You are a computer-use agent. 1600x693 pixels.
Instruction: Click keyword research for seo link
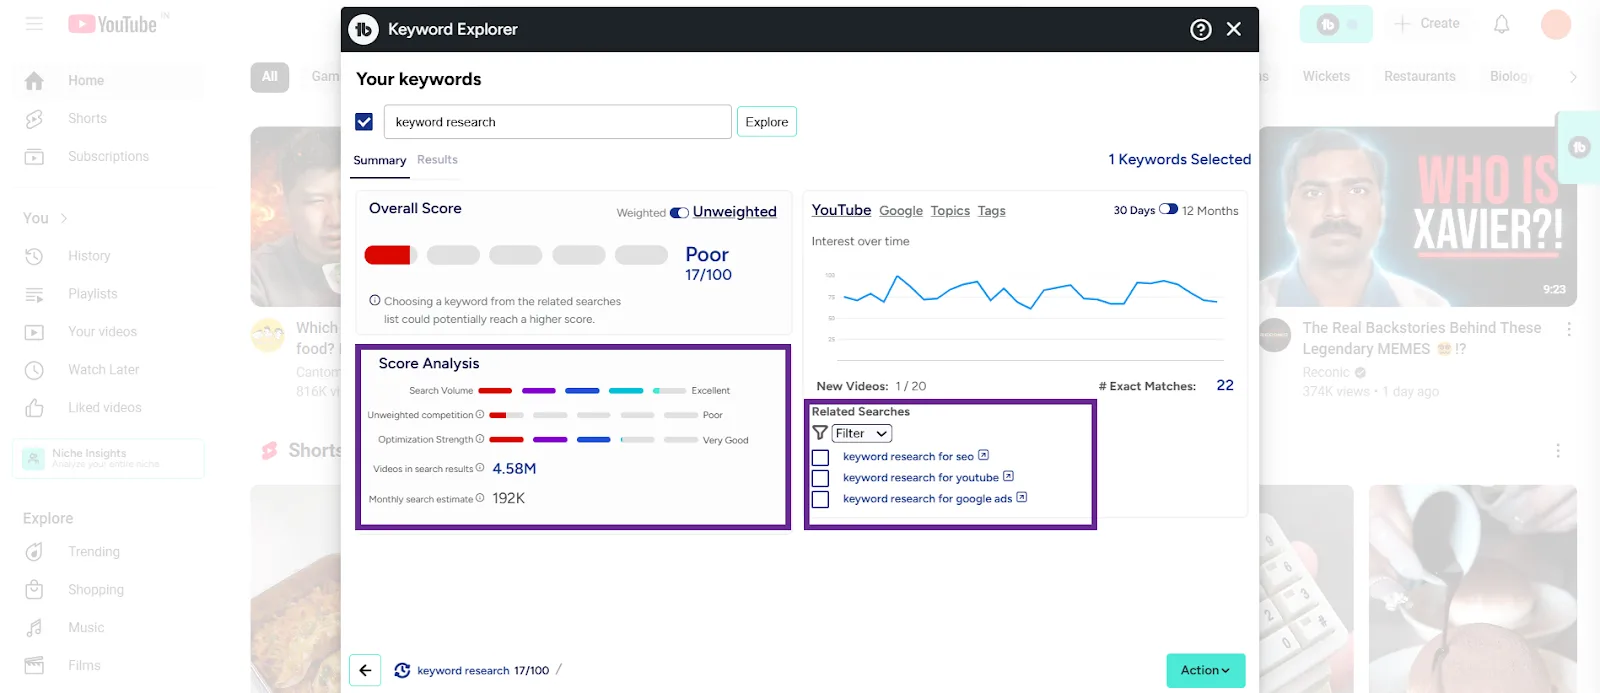(x=908, y=456)
